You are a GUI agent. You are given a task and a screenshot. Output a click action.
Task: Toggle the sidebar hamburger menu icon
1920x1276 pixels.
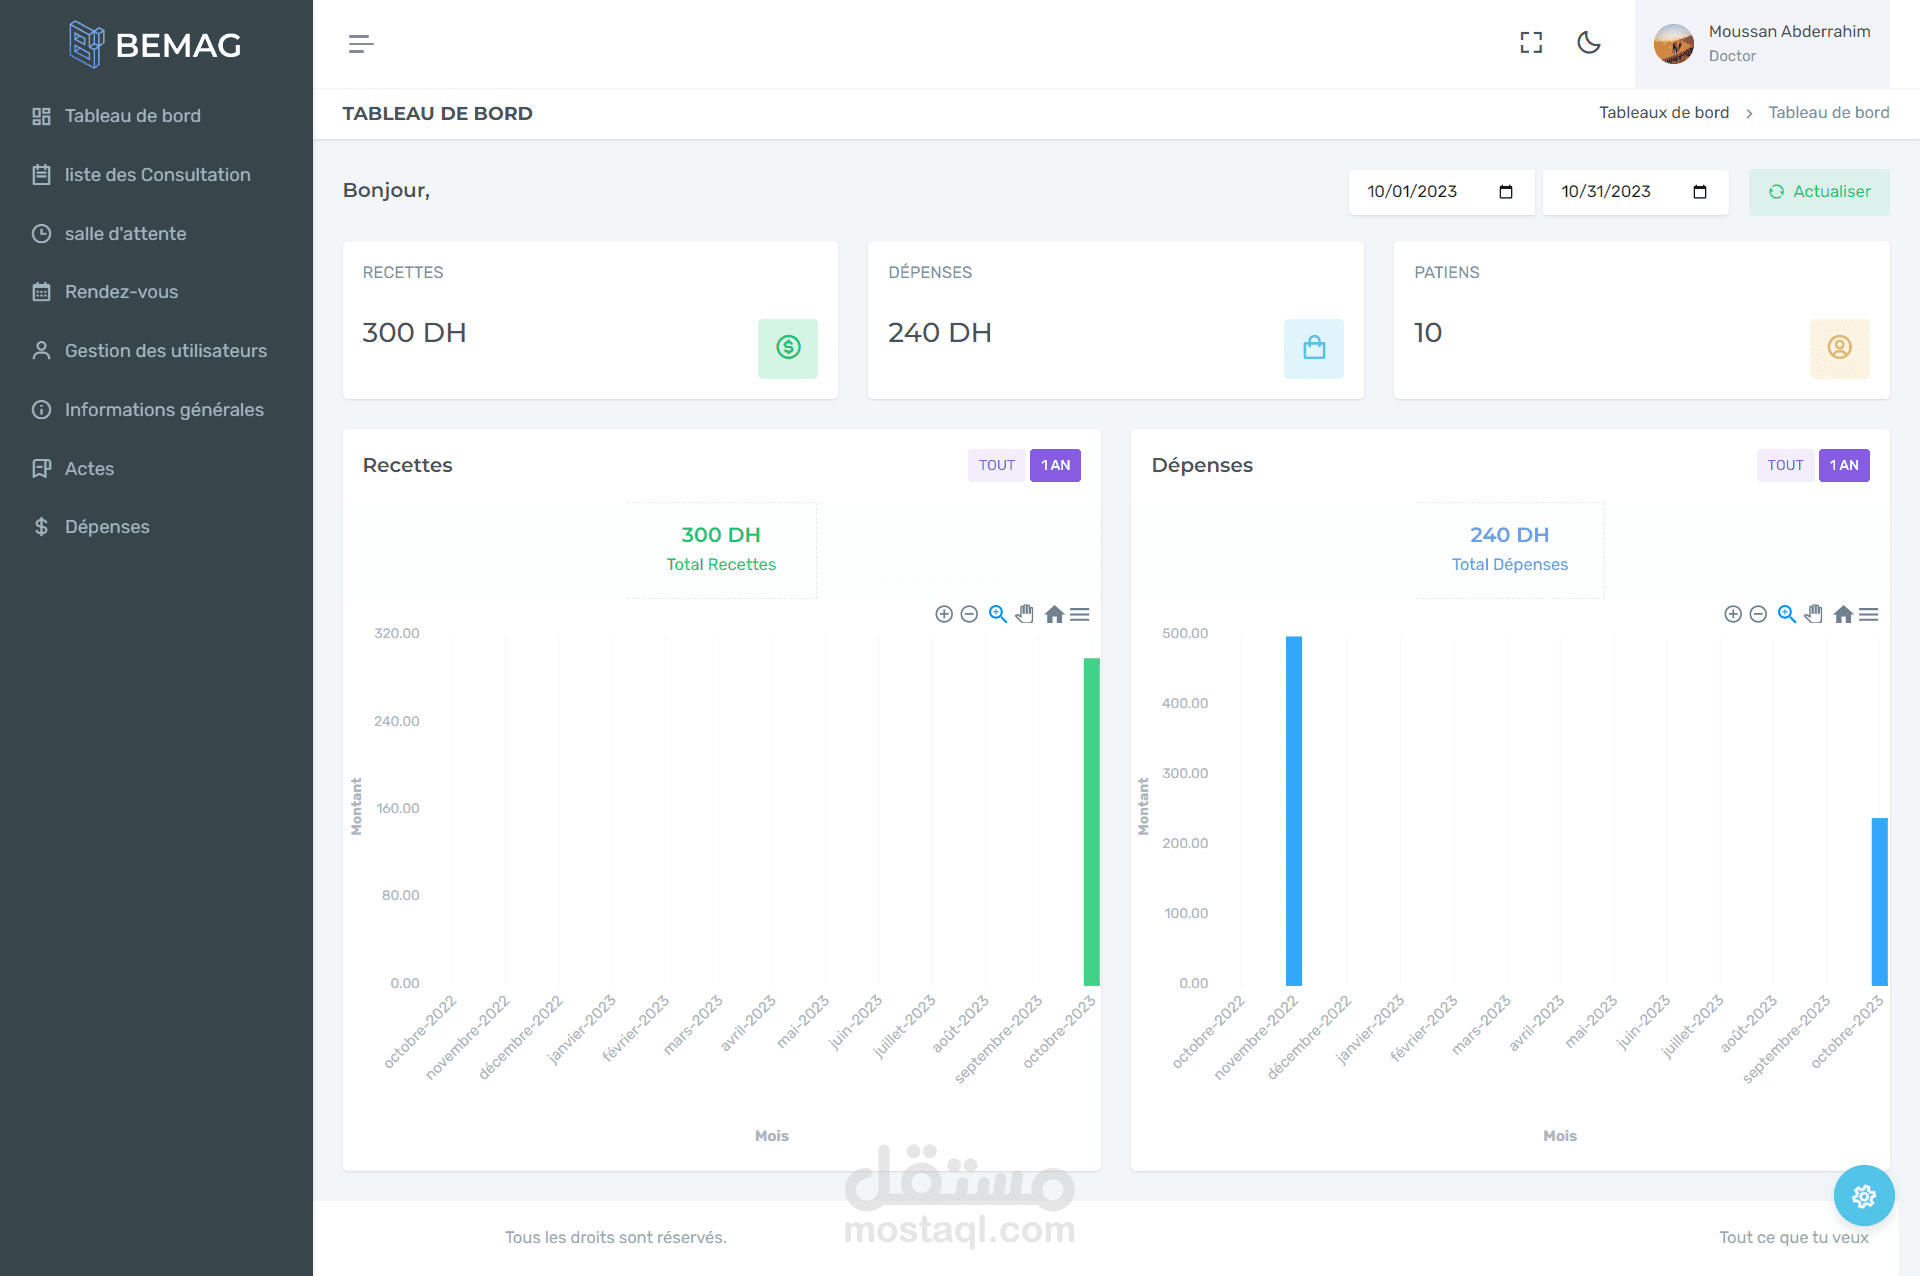tap(361, 44)
